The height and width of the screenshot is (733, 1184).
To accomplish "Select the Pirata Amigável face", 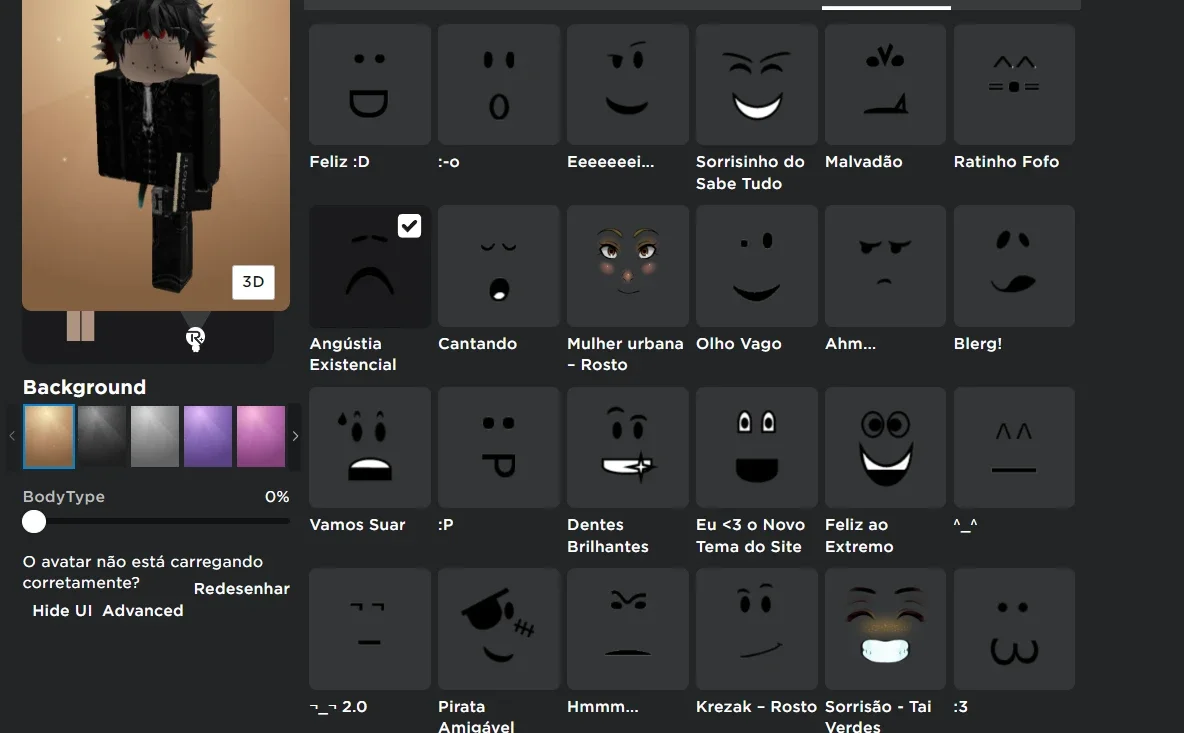I will (498, 629).
